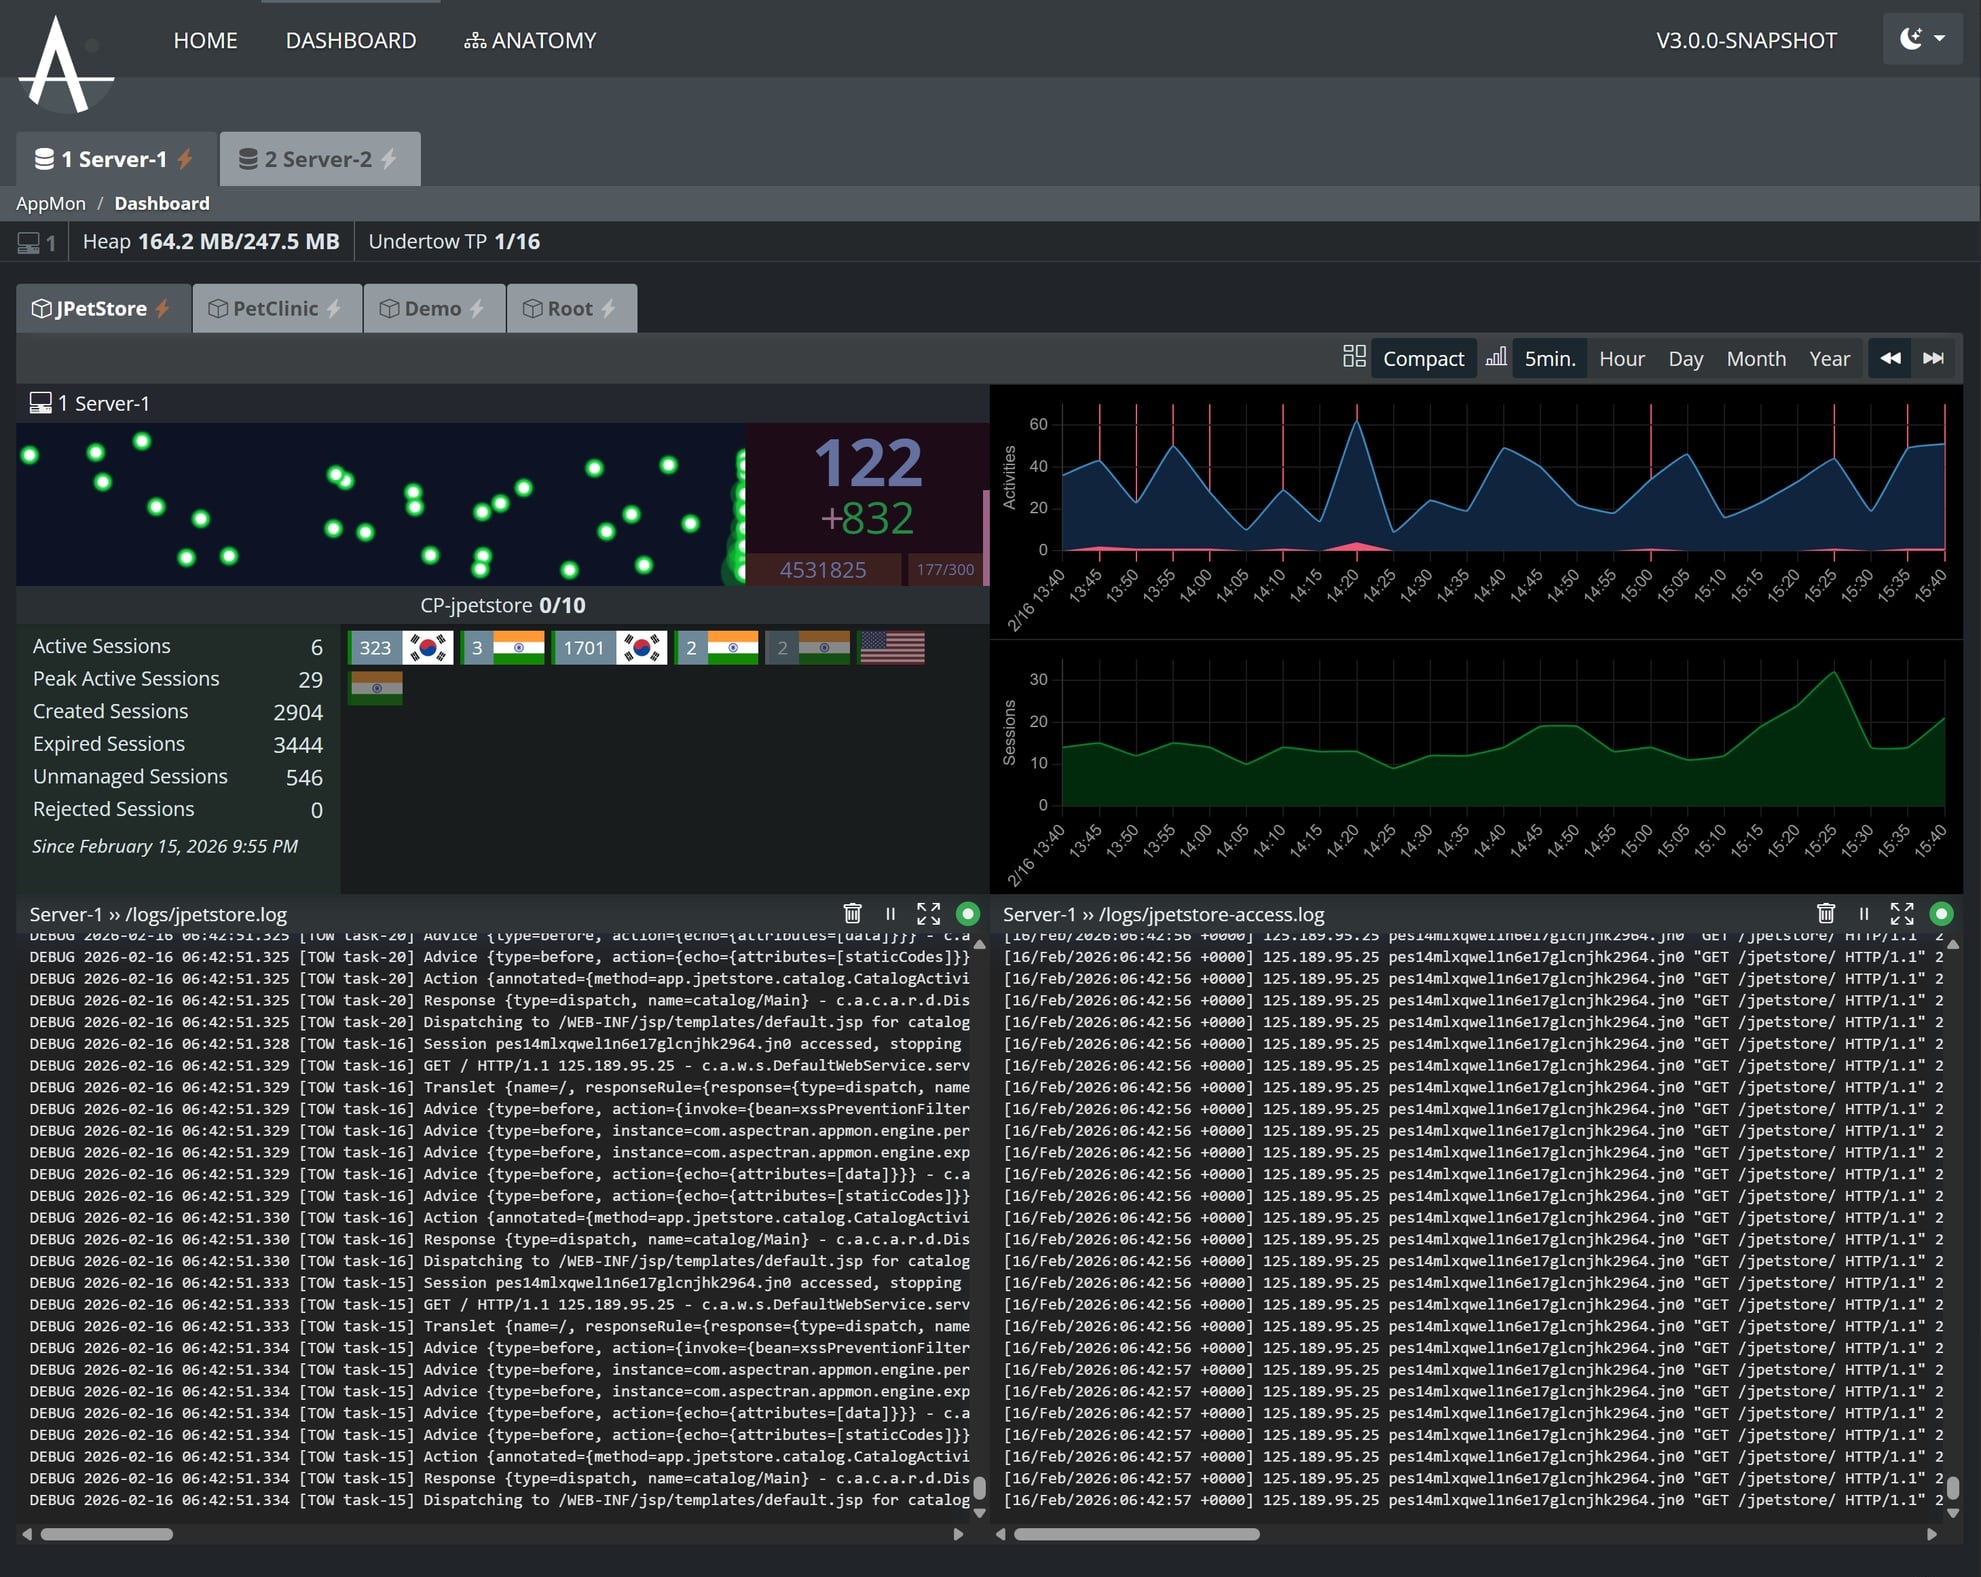Jump forward to latest chart data

point(1934,357)
